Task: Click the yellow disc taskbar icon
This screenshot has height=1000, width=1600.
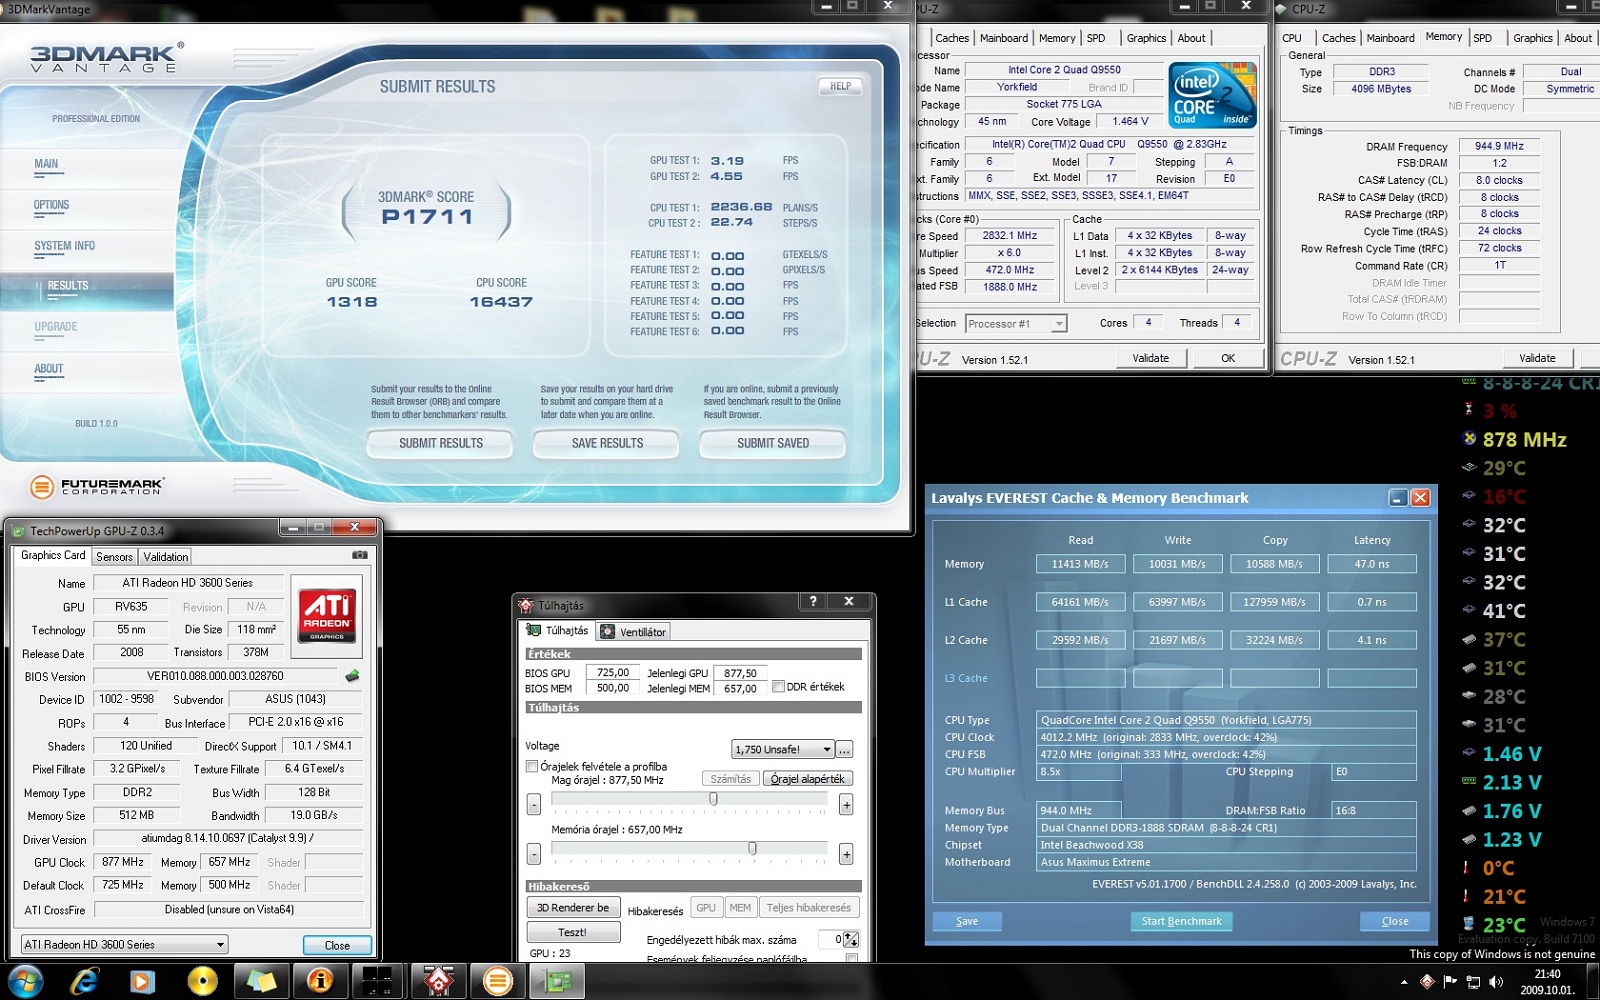Action: point(202,981)
